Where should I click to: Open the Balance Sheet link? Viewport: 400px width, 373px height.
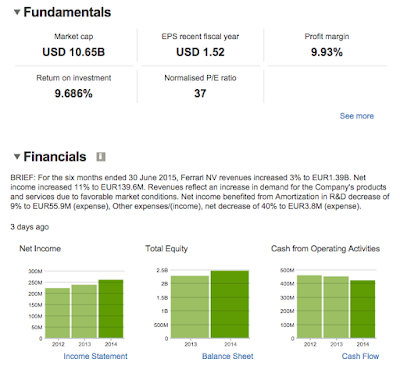pyautogui.click(x=228, y=356)
